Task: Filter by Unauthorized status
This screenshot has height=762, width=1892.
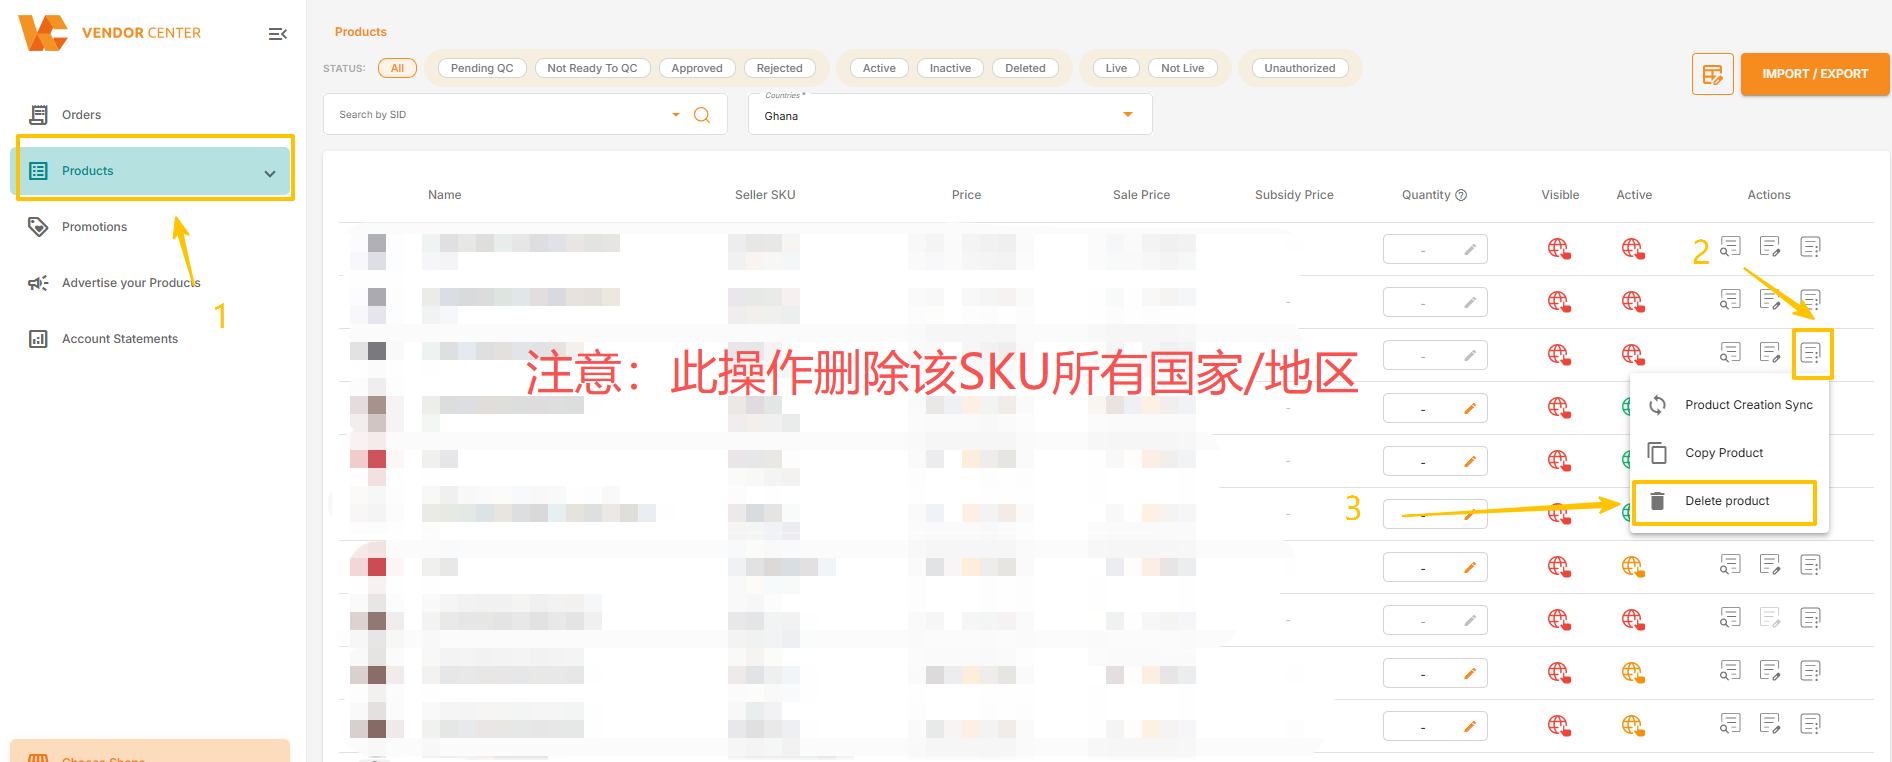Action: (x=1299, y=68)
